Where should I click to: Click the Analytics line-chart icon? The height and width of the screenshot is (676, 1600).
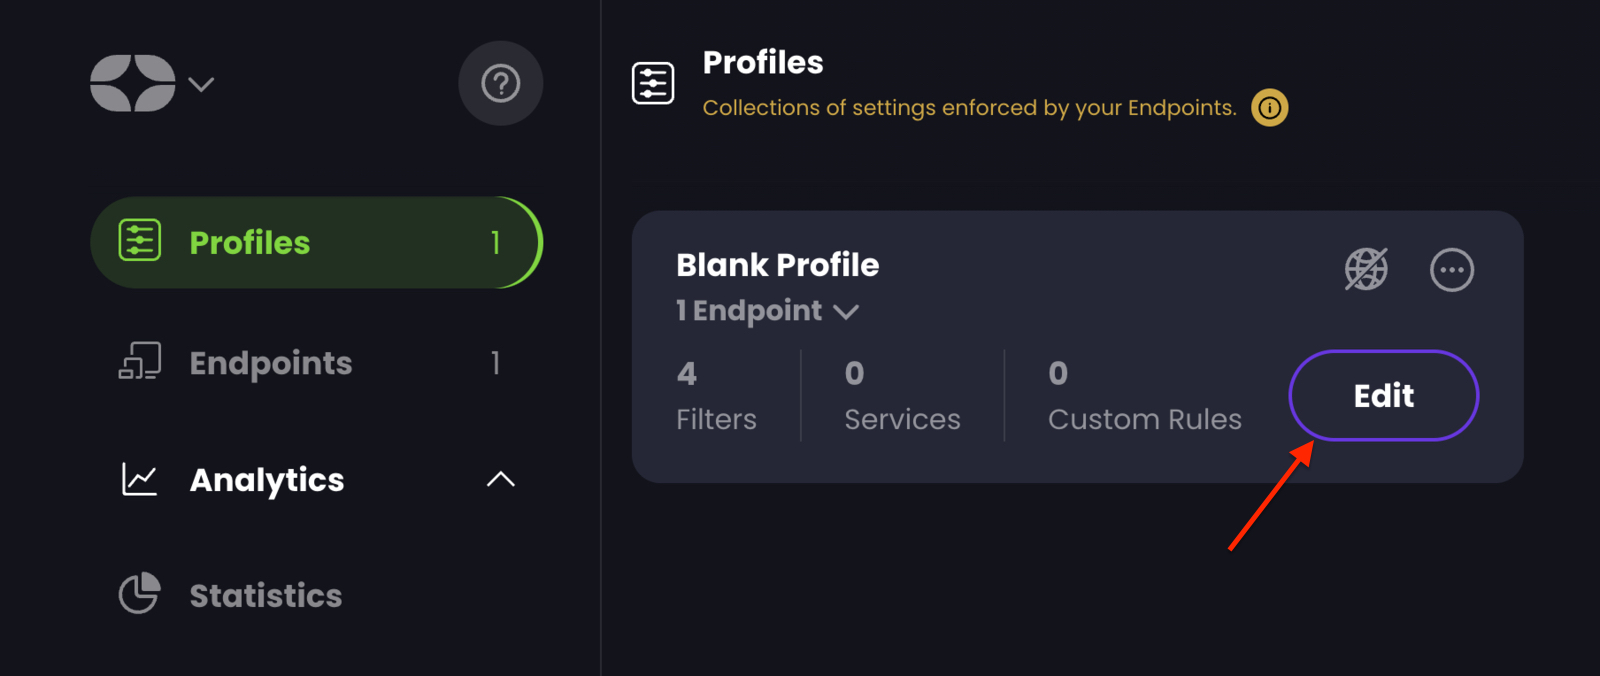140,480
